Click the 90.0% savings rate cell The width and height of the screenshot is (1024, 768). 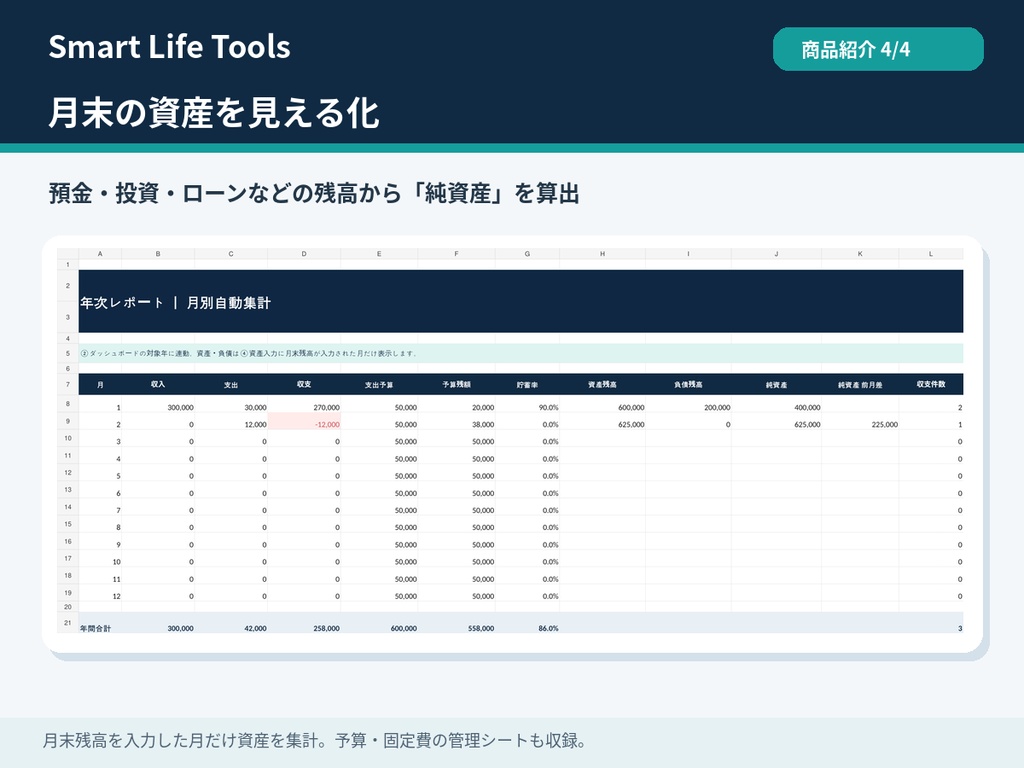point(527,405)
